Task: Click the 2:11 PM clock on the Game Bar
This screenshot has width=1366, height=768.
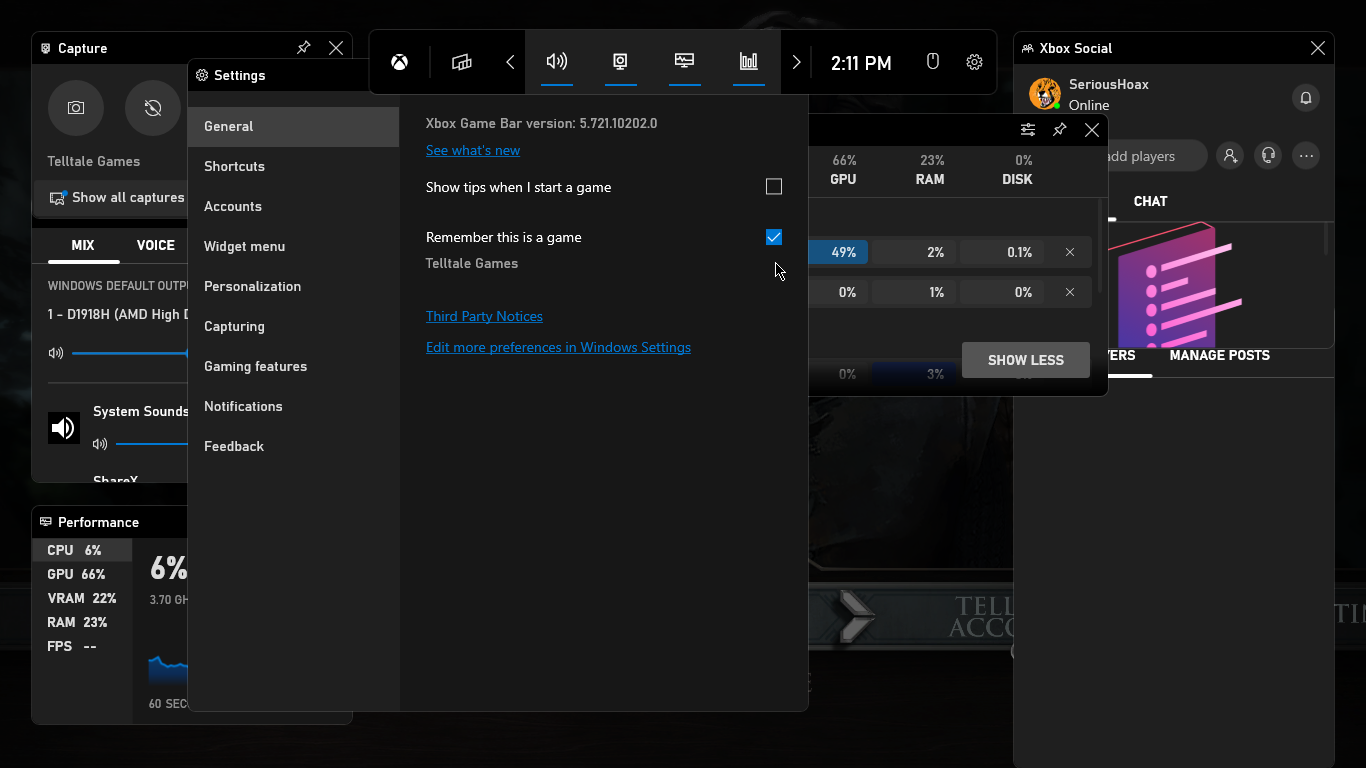Action: click(861, 63)
